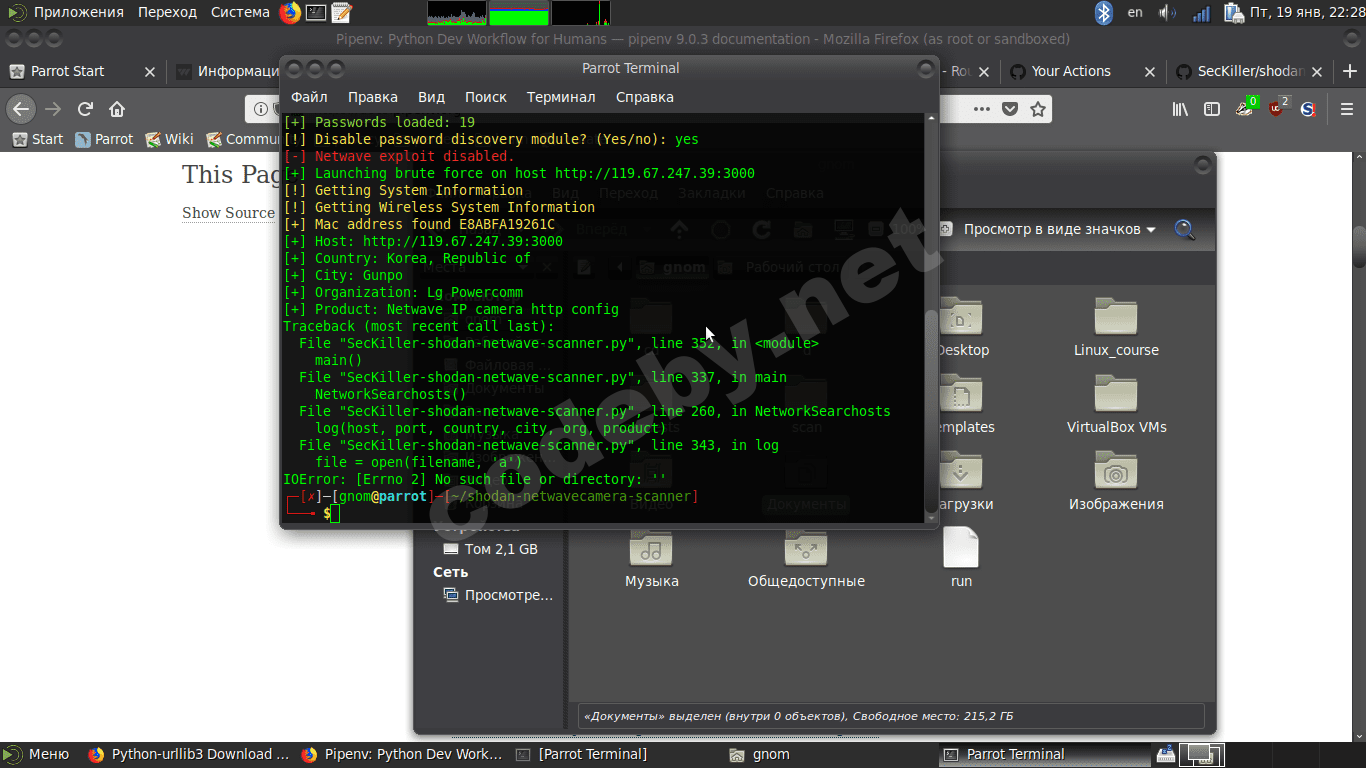
Task: Select Просмотре... network item in sidebar
Action: click(497, 595)
